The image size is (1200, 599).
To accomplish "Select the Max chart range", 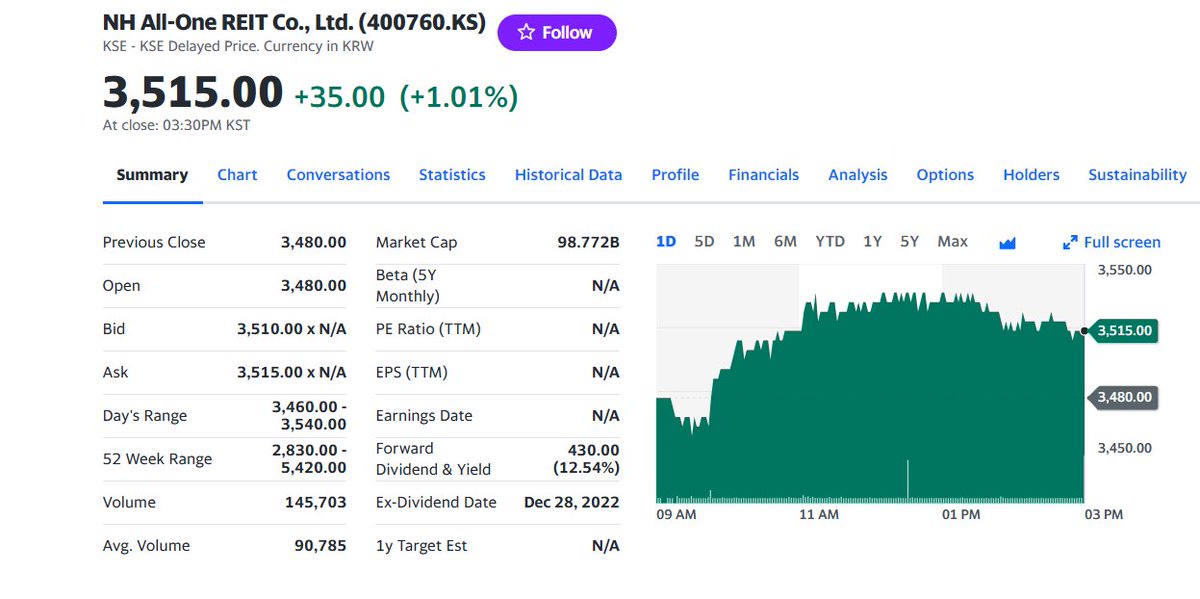I will [x=952, y=242].
